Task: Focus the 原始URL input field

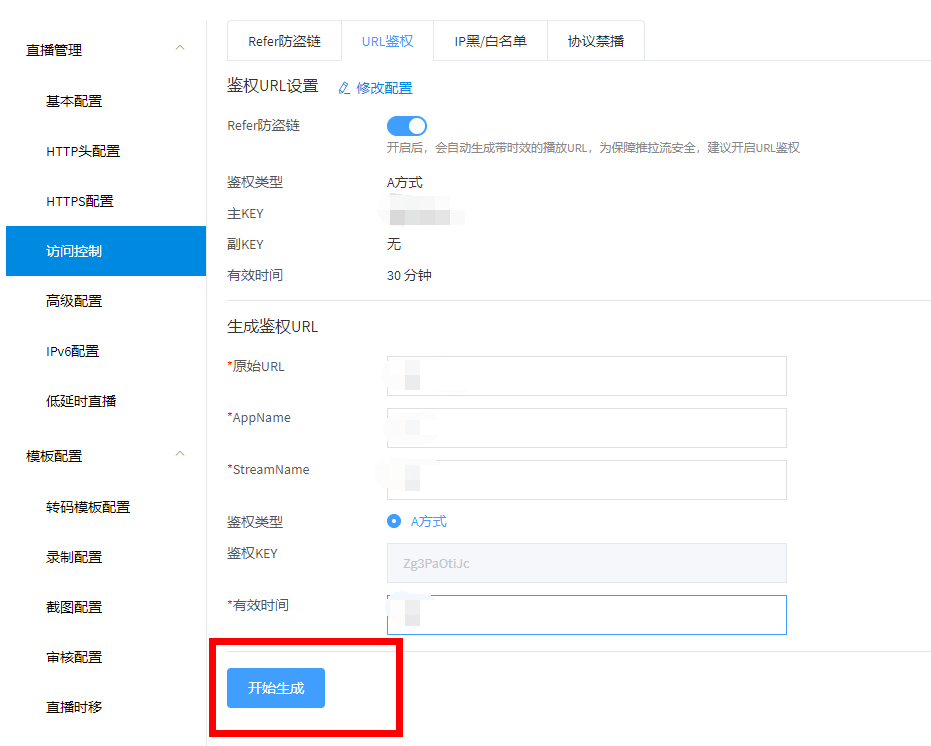Action: pyautogui.click(x=586, y=376)
